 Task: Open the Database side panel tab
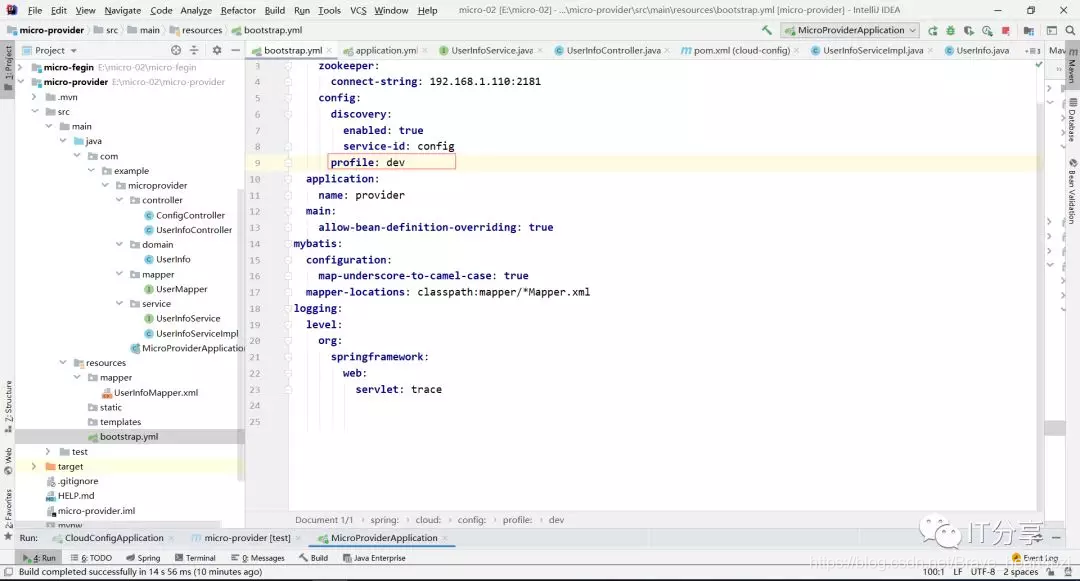[x=1072, y=120]
